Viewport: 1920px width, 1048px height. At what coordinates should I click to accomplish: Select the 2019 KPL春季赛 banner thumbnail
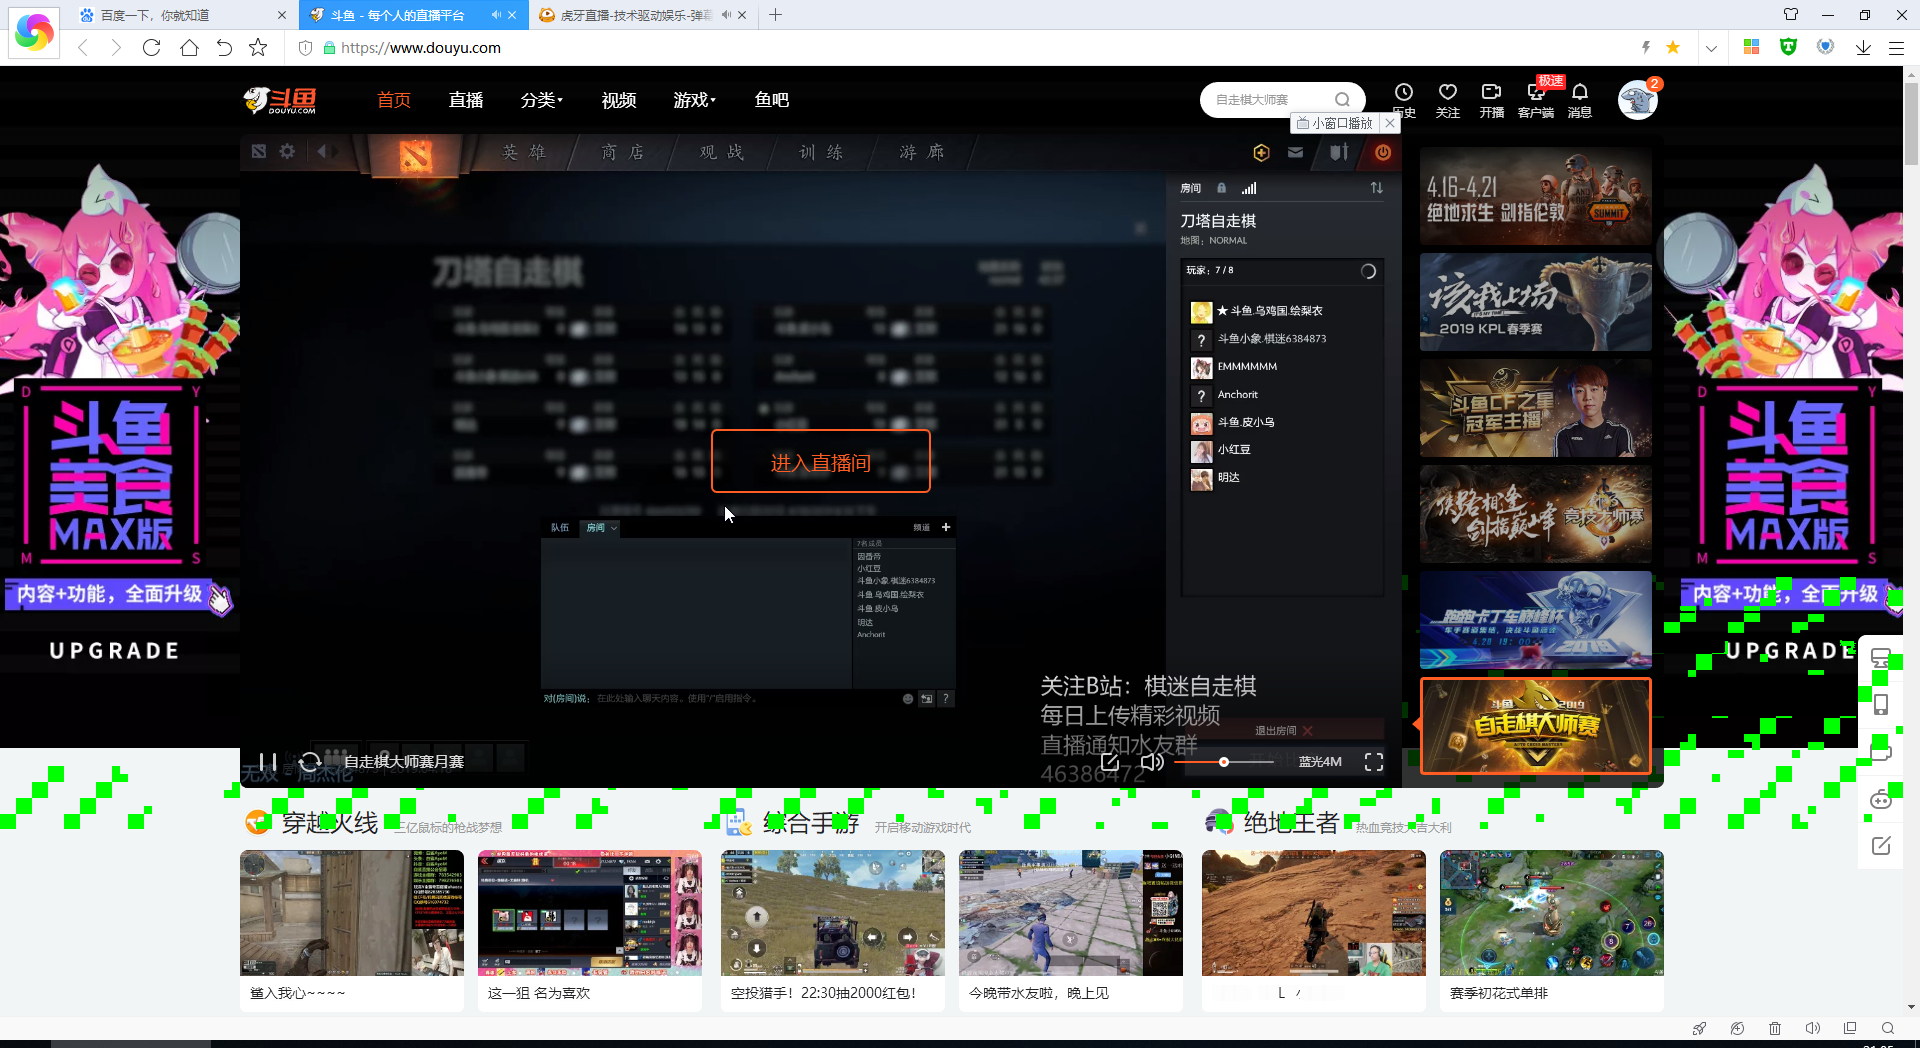point(1536,302)
